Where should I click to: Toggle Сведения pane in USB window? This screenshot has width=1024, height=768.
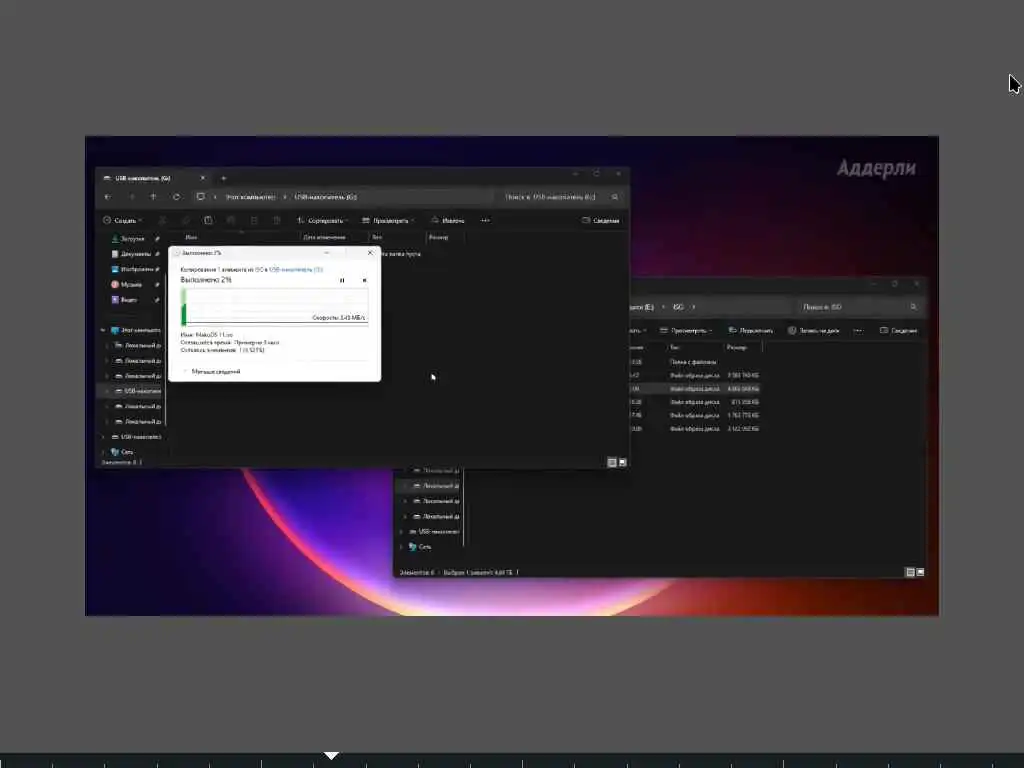[600, 221]
